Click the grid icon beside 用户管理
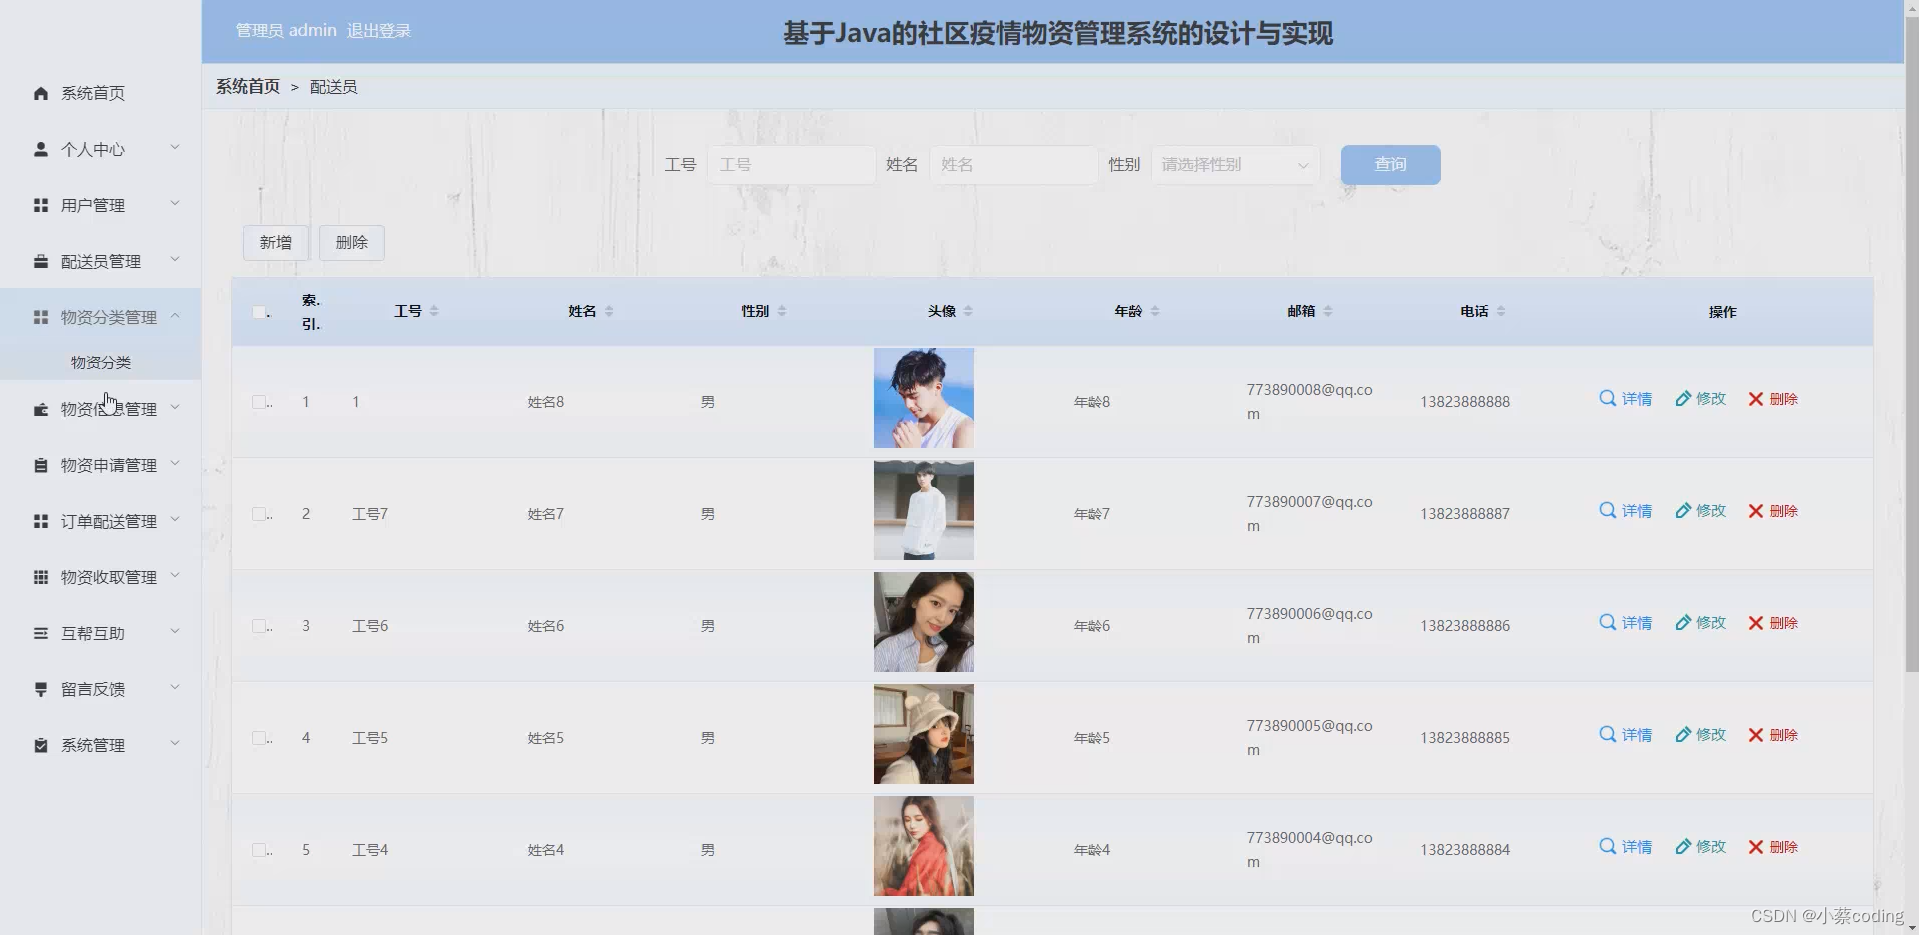Image resolution: width=1919 pixels, height=935 pixels. coord(41,205)
